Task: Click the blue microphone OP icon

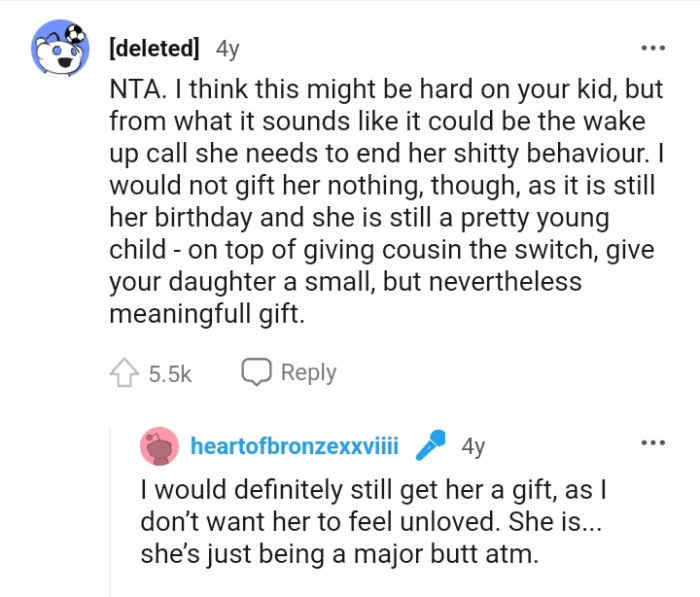Action: click(x=430, y=445)
